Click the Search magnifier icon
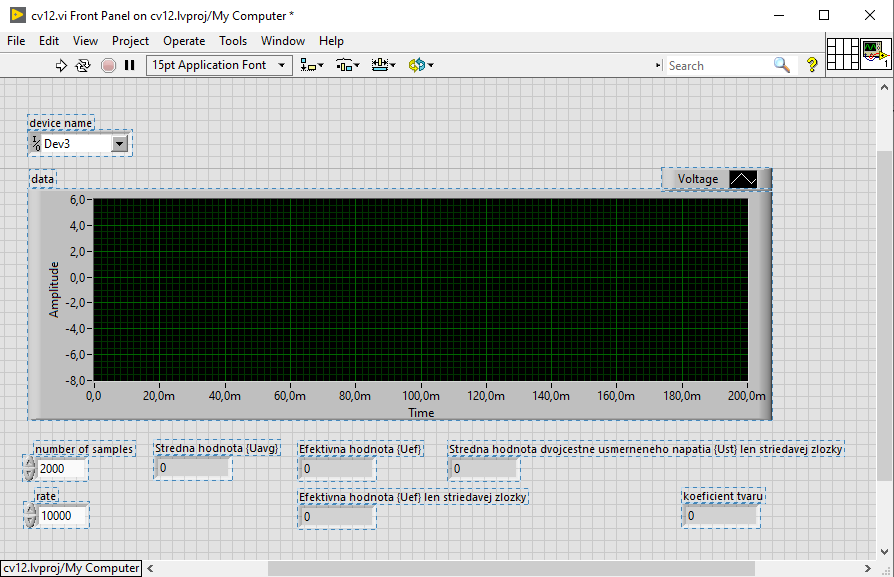Screen dimensions: 894x577 [782, 65]
